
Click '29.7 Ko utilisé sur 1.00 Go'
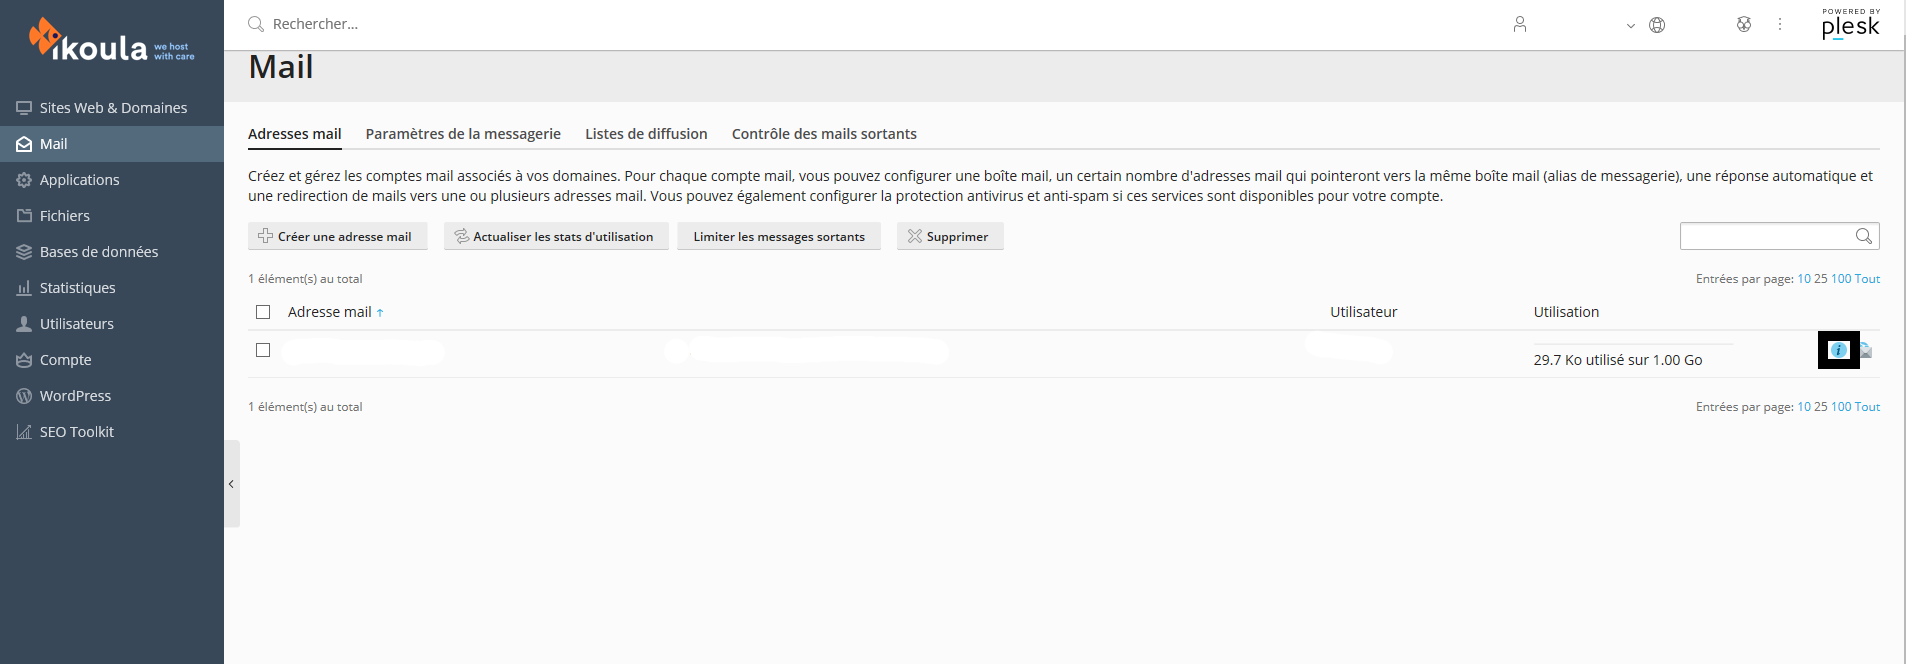click(x=1617, y=360)
